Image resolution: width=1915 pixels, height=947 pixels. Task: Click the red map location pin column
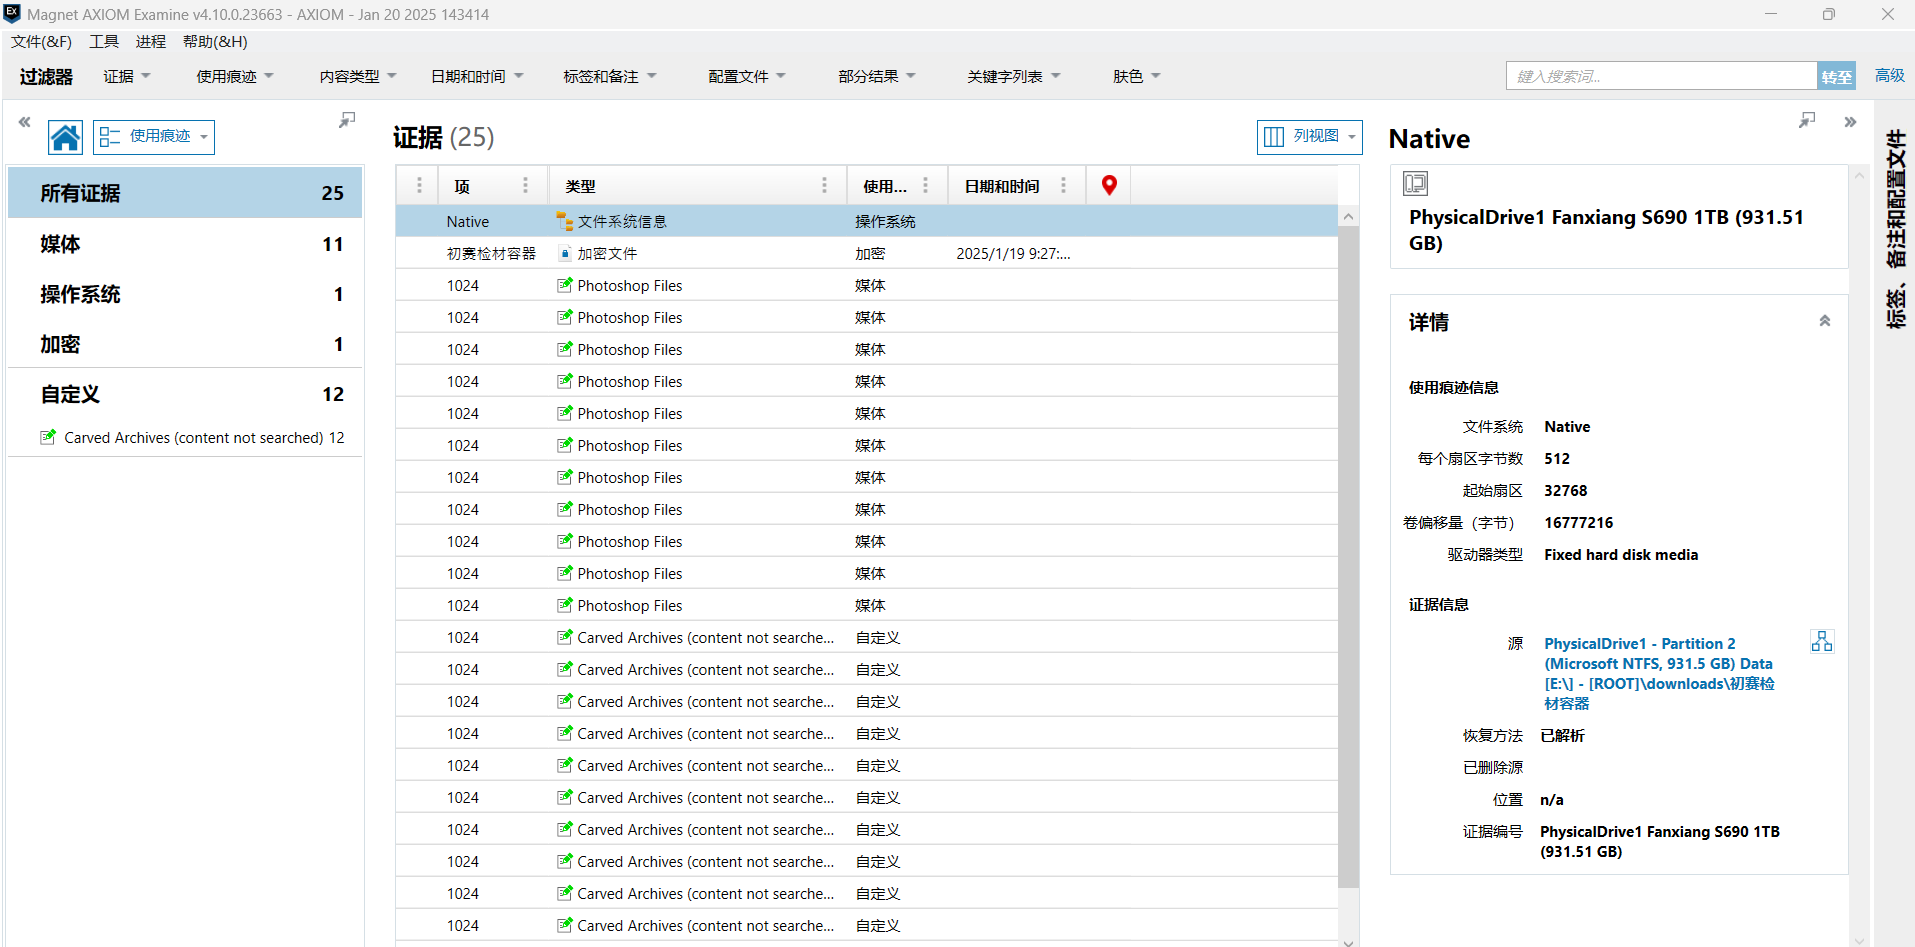point(1109,185)
